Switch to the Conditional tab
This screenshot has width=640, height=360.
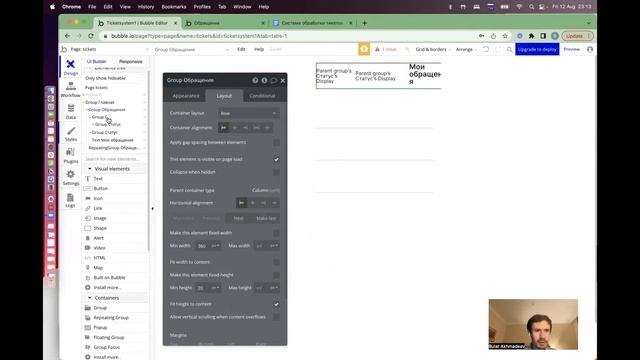tap(262, 96)
